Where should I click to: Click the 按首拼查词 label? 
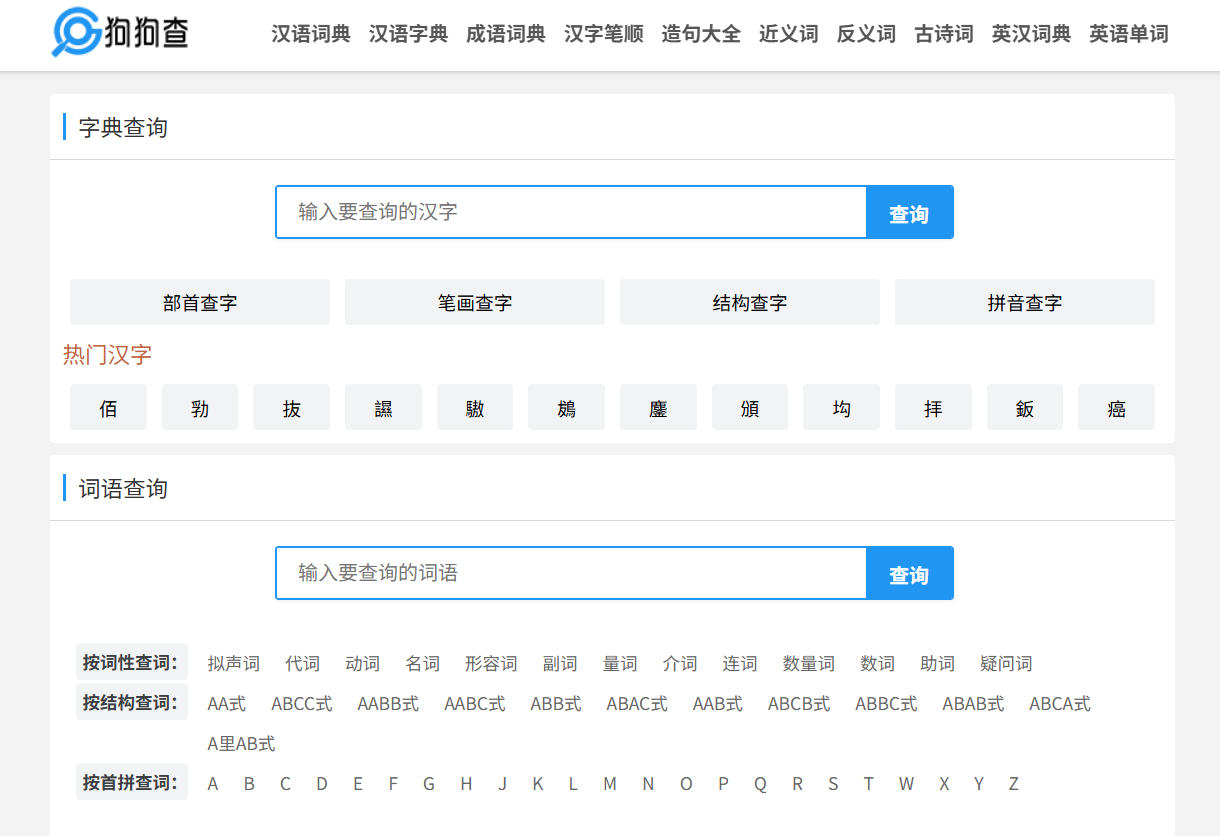(131, 782)
